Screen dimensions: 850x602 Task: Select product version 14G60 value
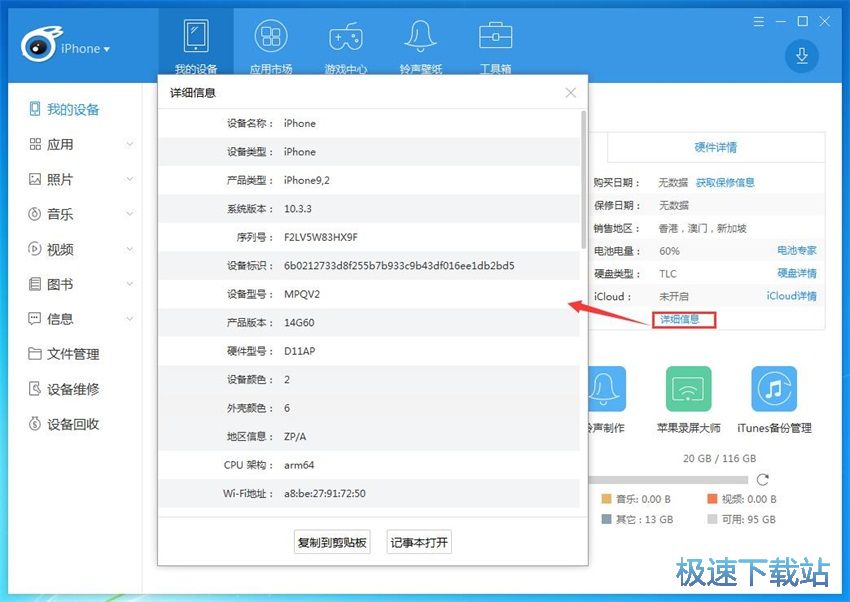[x=299, y=322]
